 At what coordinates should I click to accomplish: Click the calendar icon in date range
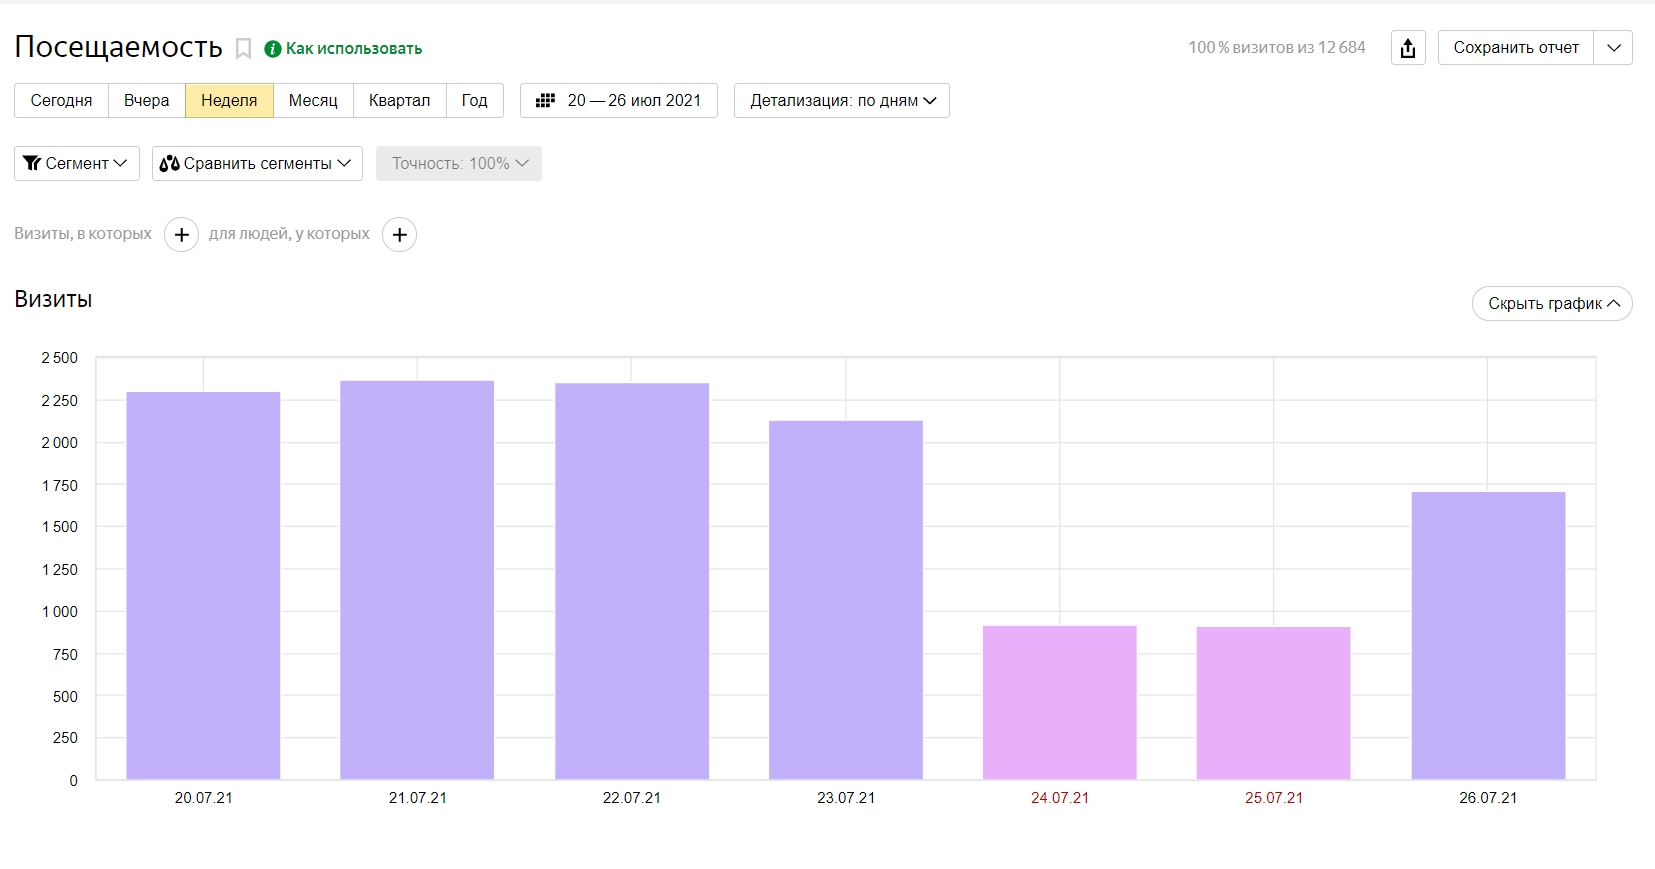click(x=545, y=101)
